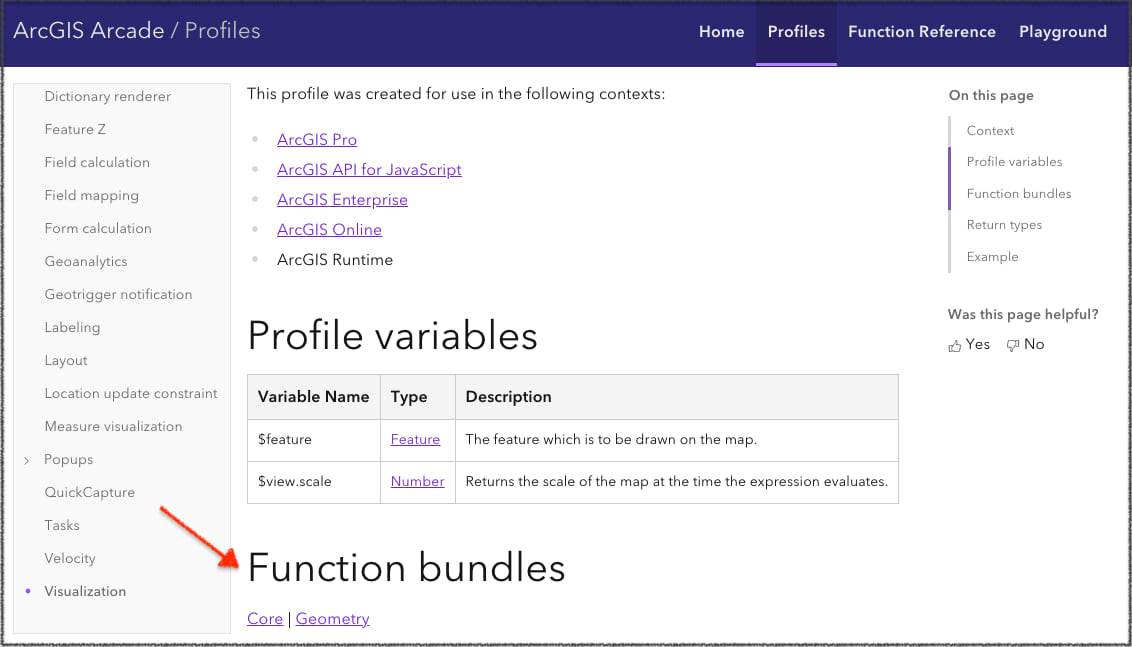
Task: Select the Visualization profile in the sidebar
Action: click(85, 591)
